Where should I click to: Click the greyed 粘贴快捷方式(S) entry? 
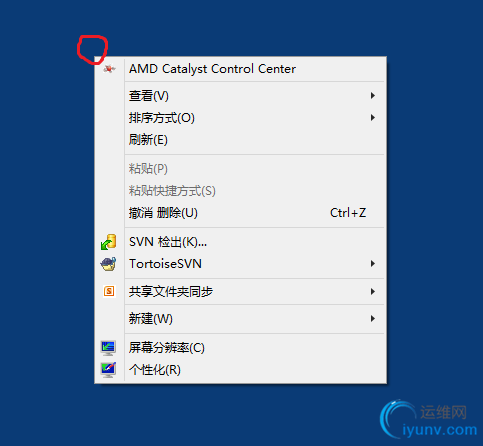point(241,191)
